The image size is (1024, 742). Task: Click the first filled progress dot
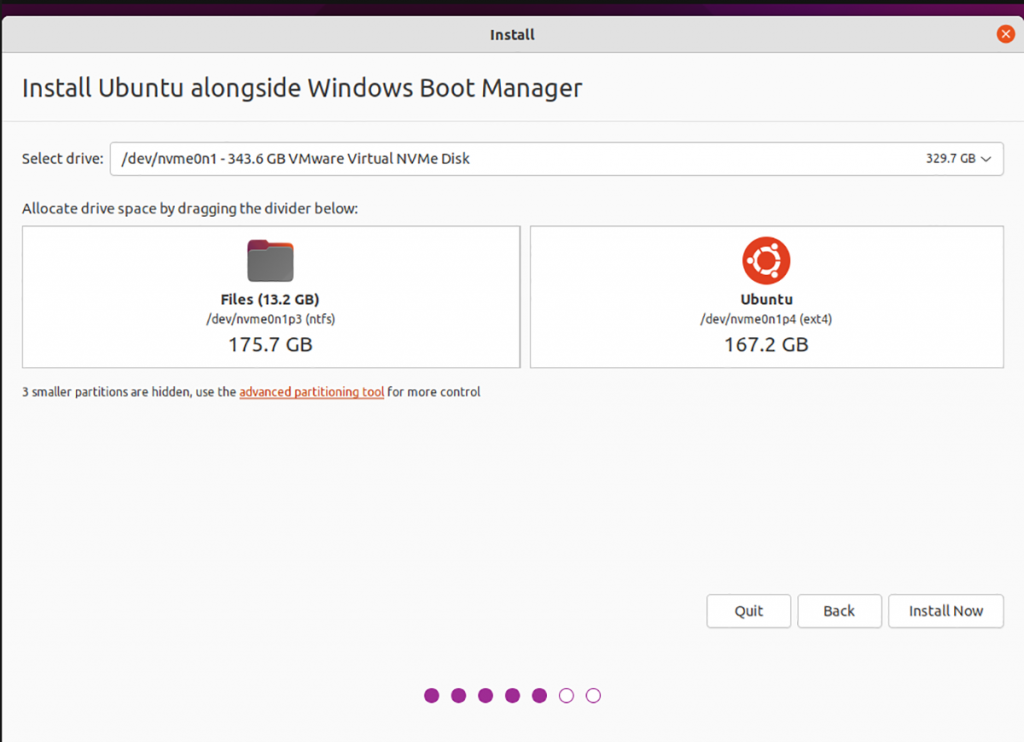tap(431, 695)
